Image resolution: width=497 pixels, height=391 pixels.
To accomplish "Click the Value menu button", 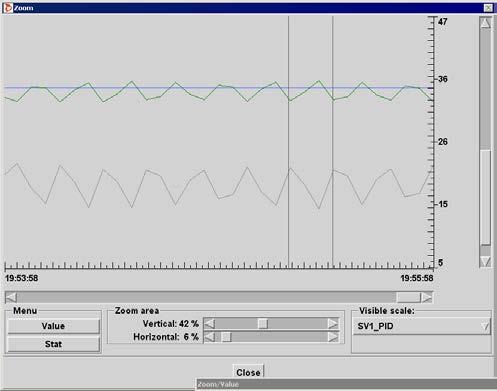I will 53,326.
